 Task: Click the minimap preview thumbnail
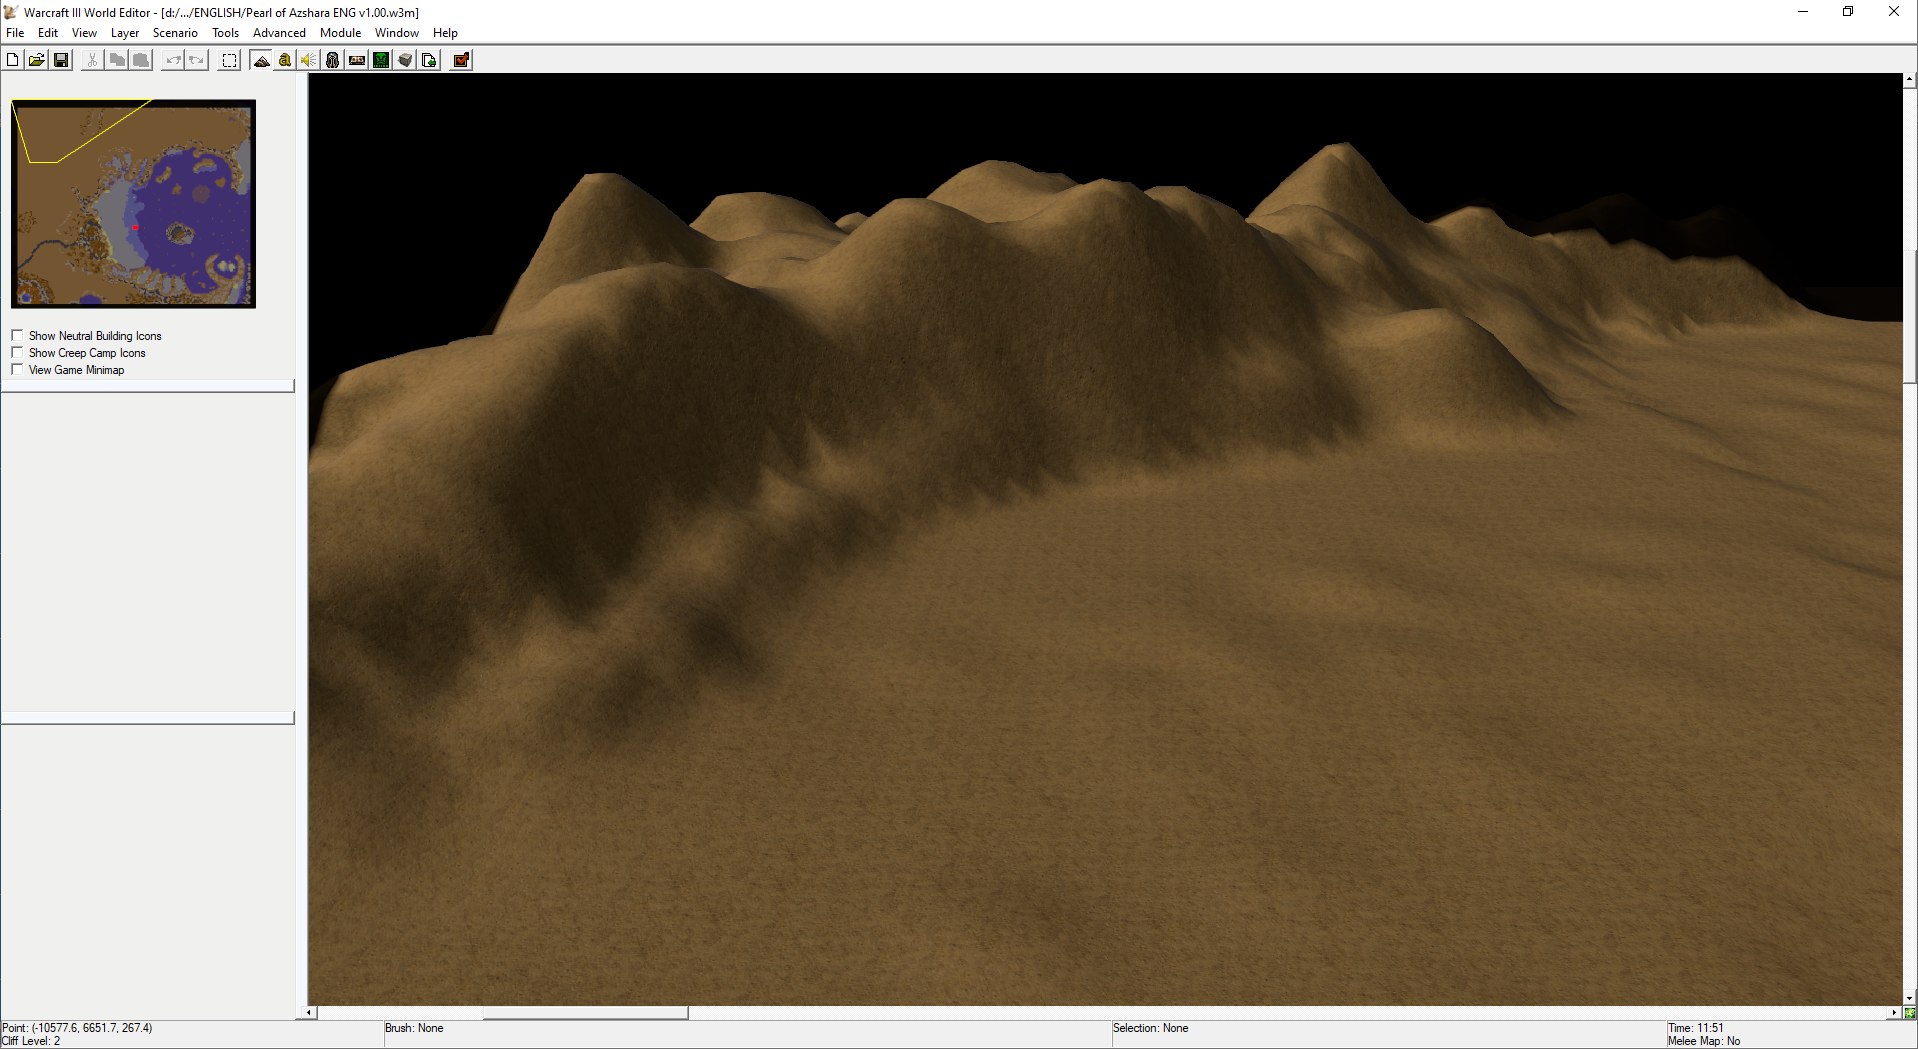tap(134, 204)
